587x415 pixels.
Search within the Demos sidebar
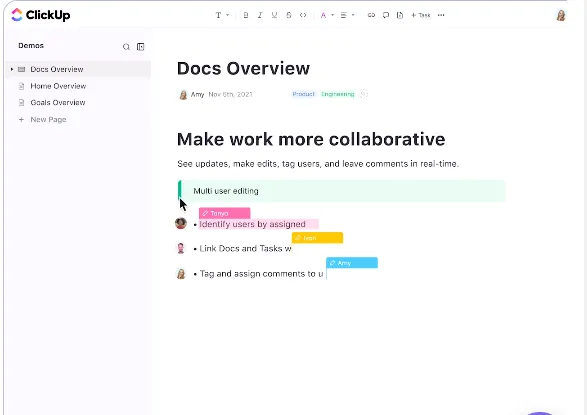(126, 47)
